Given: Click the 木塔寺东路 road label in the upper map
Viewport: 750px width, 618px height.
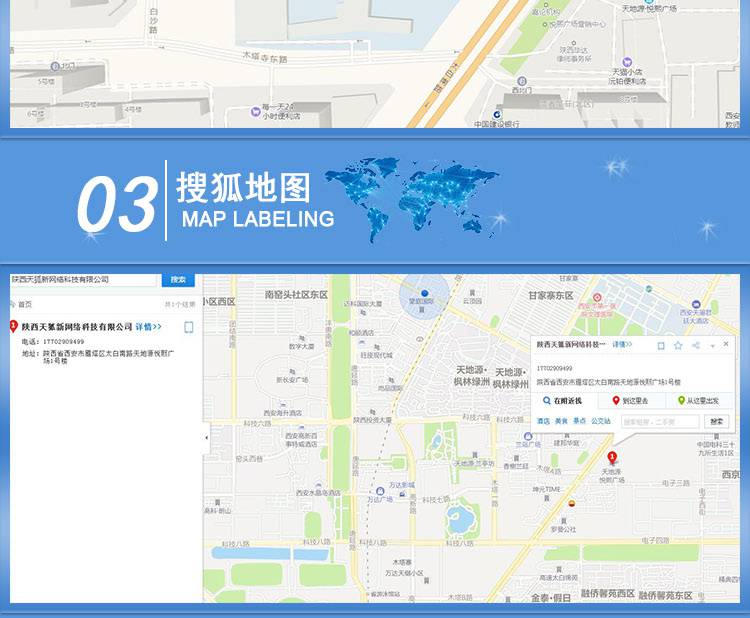Looking at the screenshot, I should [265, 57].
